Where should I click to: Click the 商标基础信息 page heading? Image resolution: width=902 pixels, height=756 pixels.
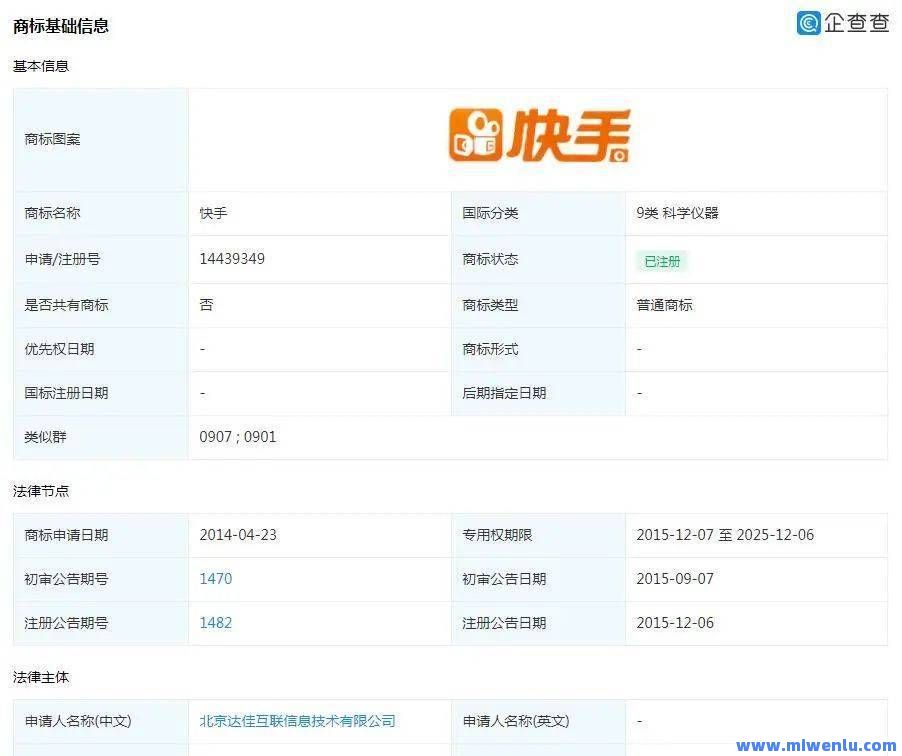(x=61, y=26)
